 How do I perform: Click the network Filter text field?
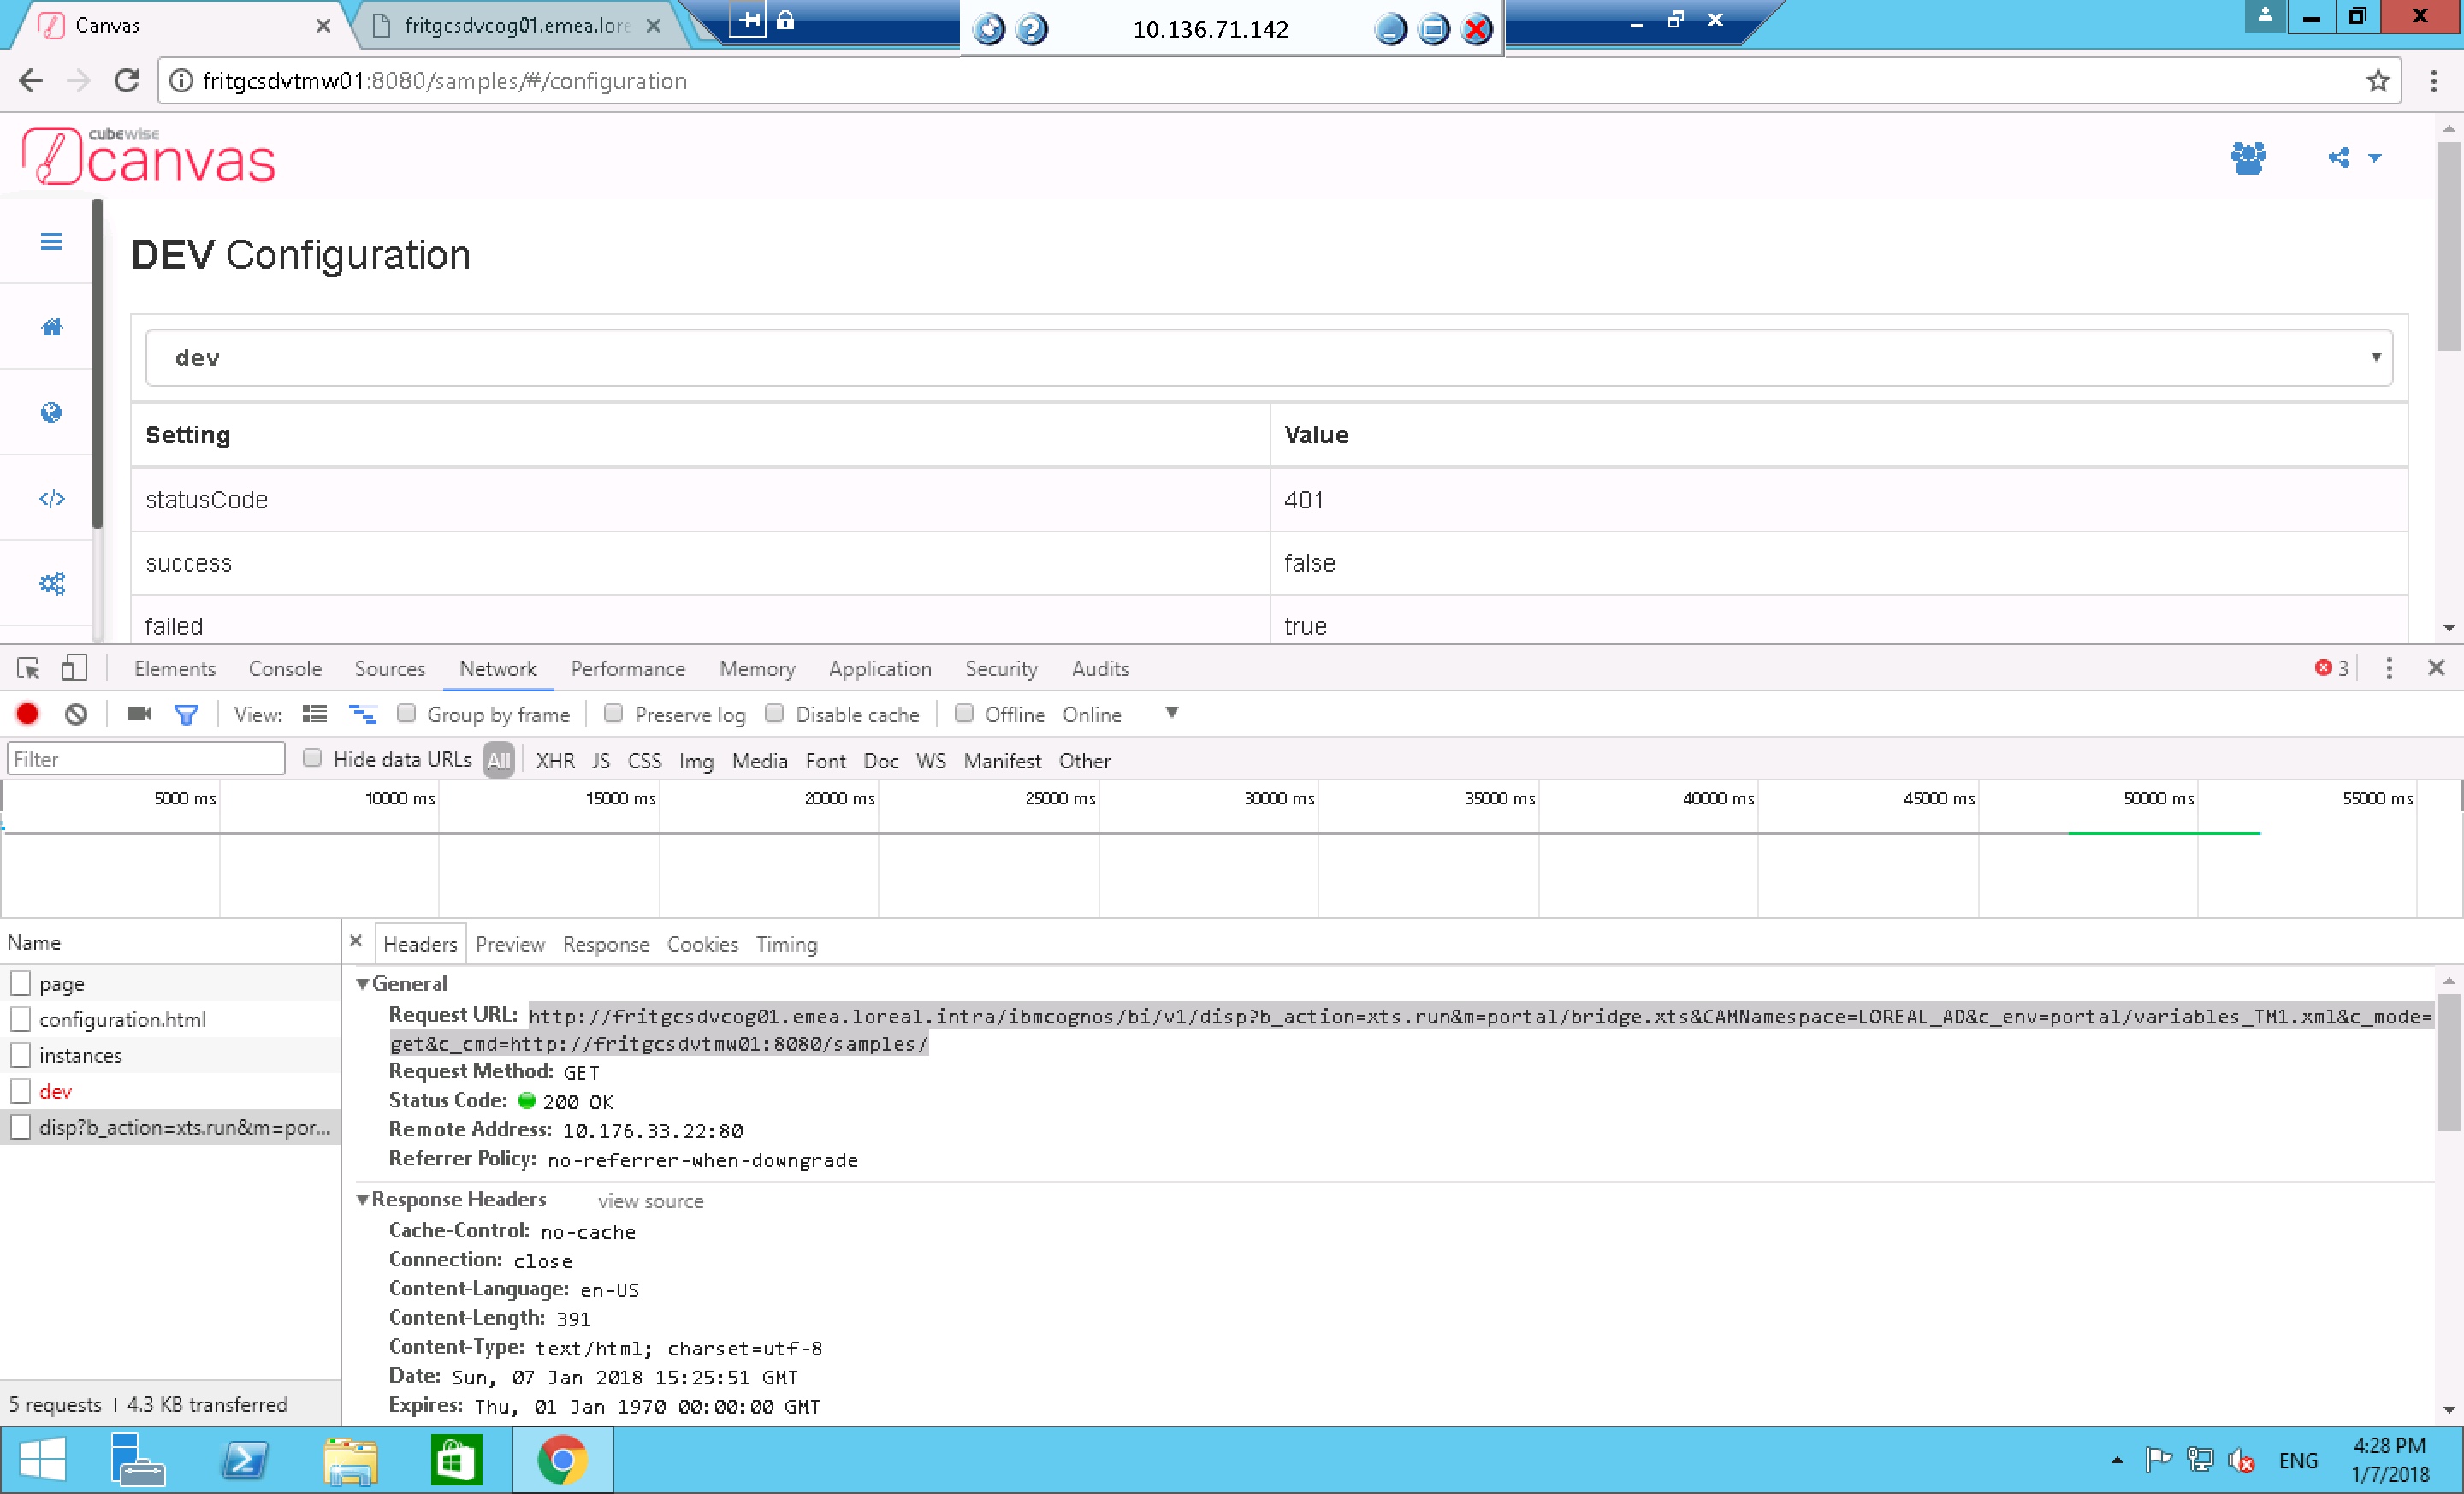(146, 758)
